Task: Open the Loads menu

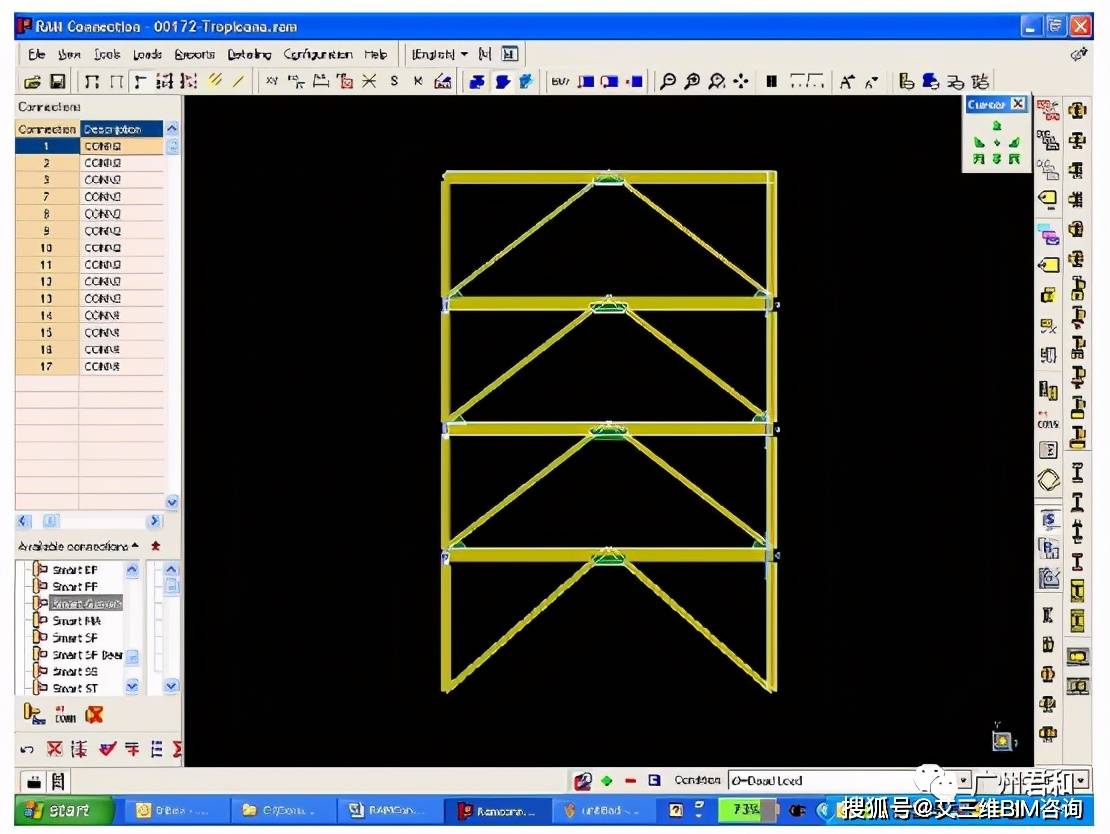Action: [147, 54]
